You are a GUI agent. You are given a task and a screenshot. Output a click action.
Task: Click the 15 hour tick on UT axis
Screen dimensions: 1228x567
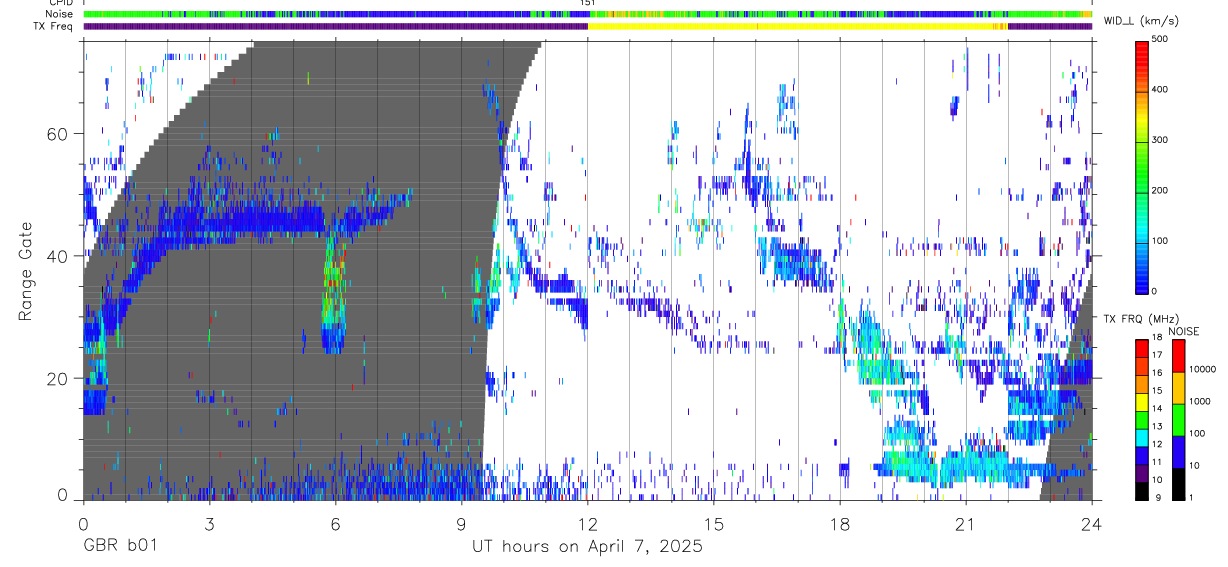(714, 525)
